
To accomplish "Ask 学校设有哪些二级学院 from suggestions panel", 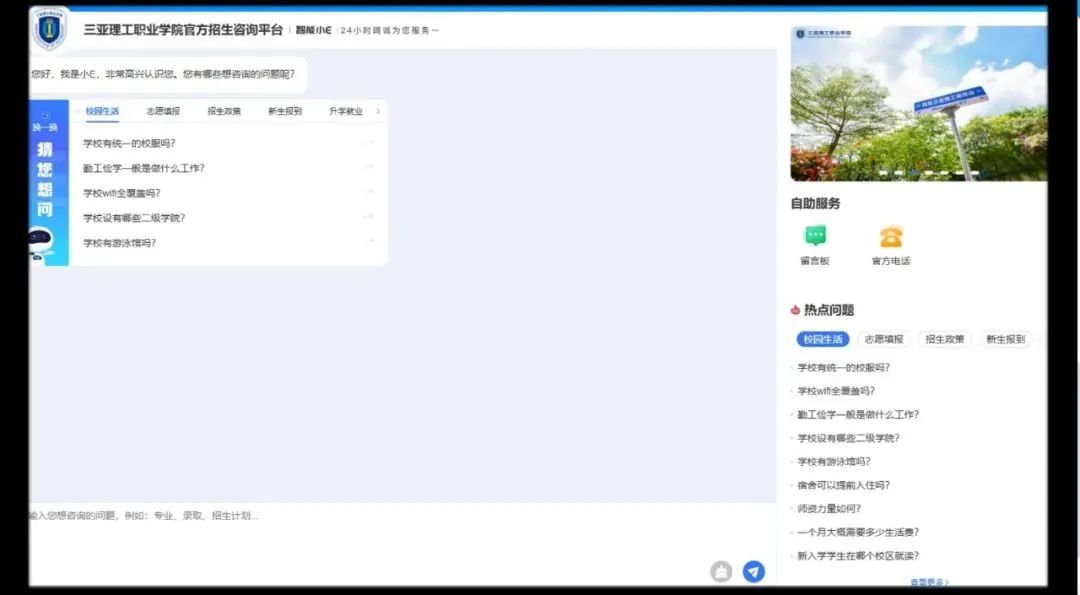I will (x=134, y=218).
